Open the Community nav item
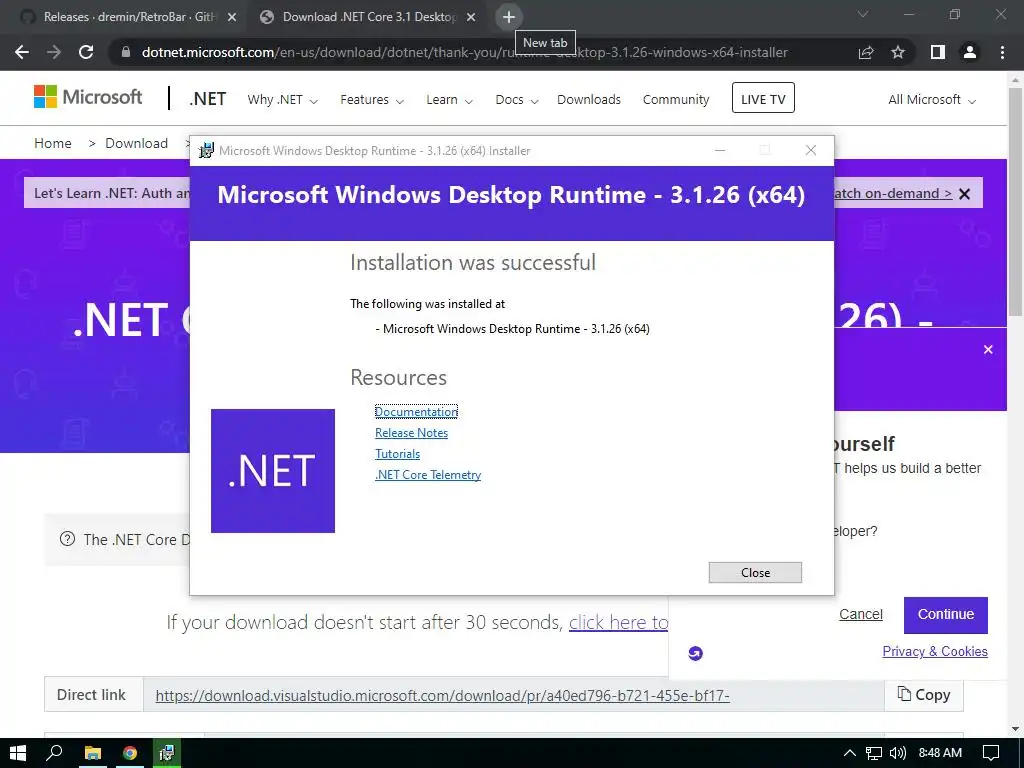This screenshot has width=1024, height=768. pyautogui.click(x=676, y=100)
